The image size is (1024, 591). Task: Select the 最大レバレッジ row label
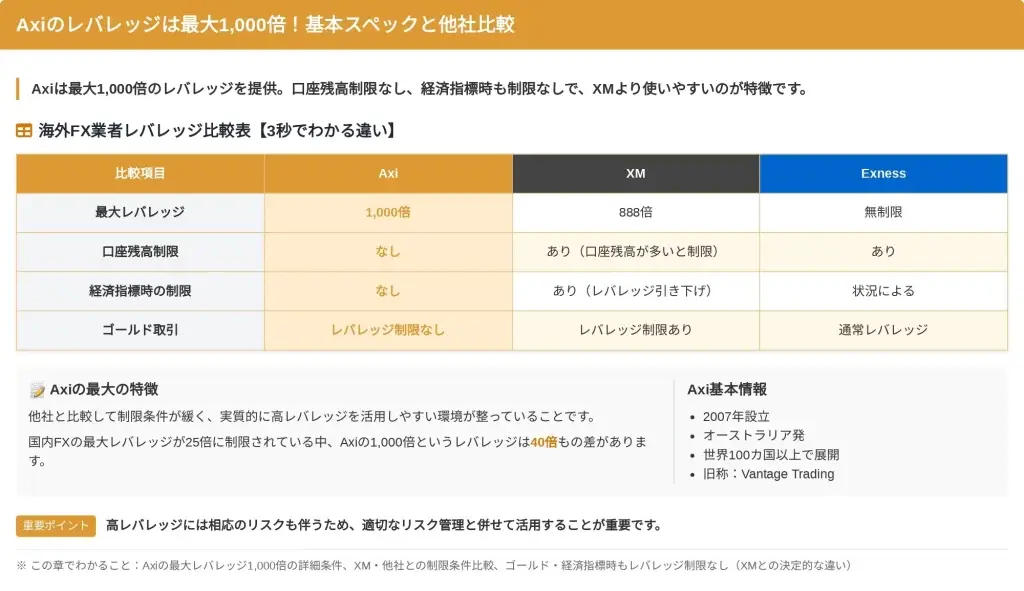140,212
